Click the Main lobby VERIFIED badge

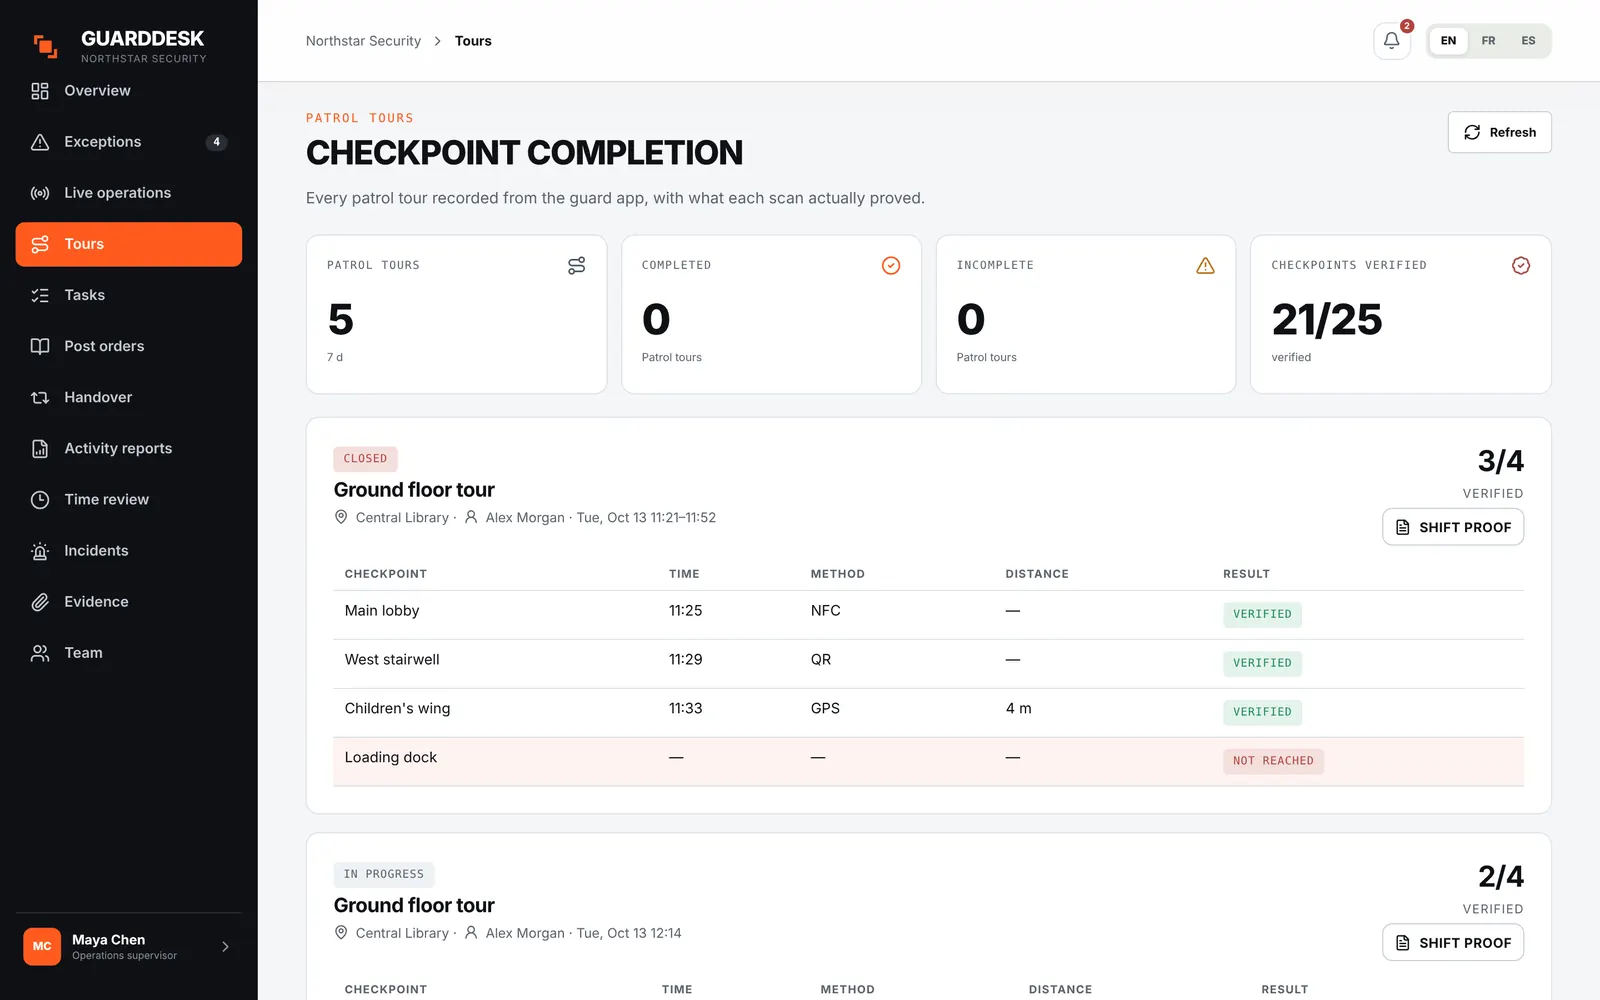coord(1262,614)
